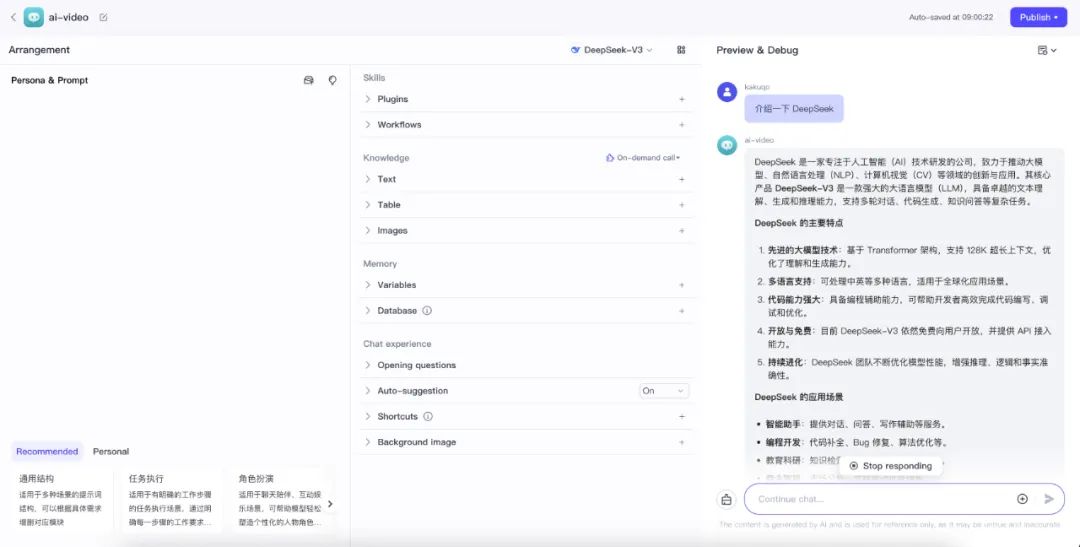Open the Publish button menu
The height and width of the screenshot is (547, 1080).
(x=1038, y=17)
